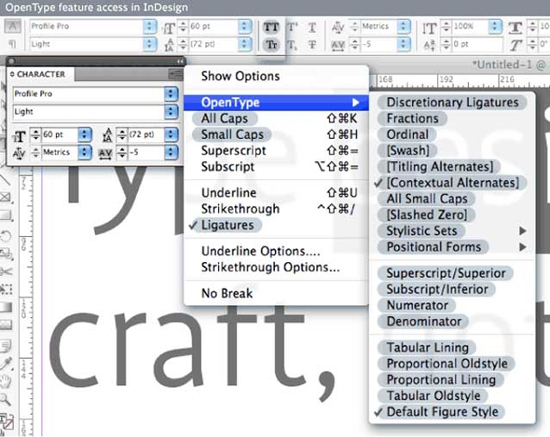
Task: Click the baseline shift icon in control bar
Action: pyautogui.click(x=429, y=45)
